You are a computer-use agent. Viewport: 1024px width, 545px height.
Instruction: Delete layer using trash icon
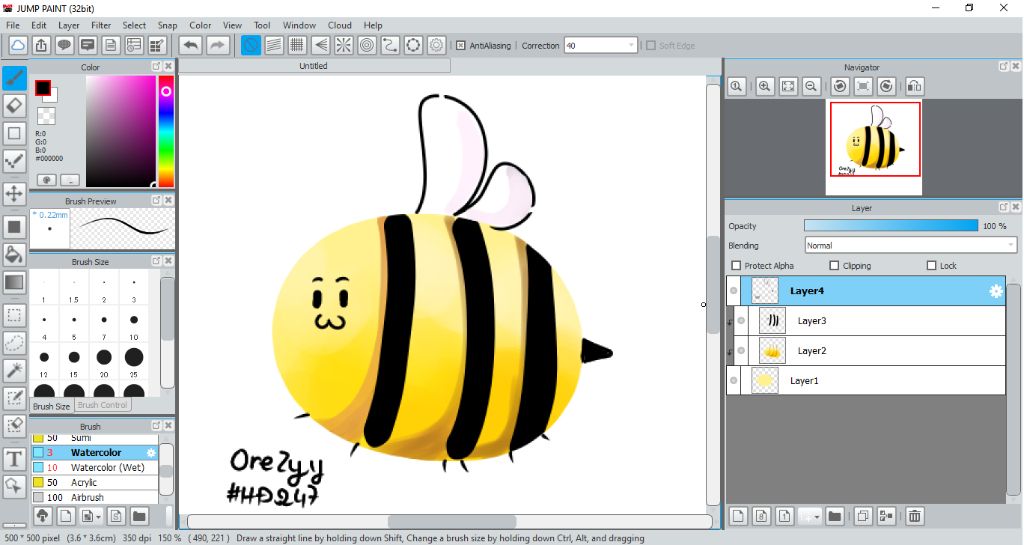pos(914,516)
